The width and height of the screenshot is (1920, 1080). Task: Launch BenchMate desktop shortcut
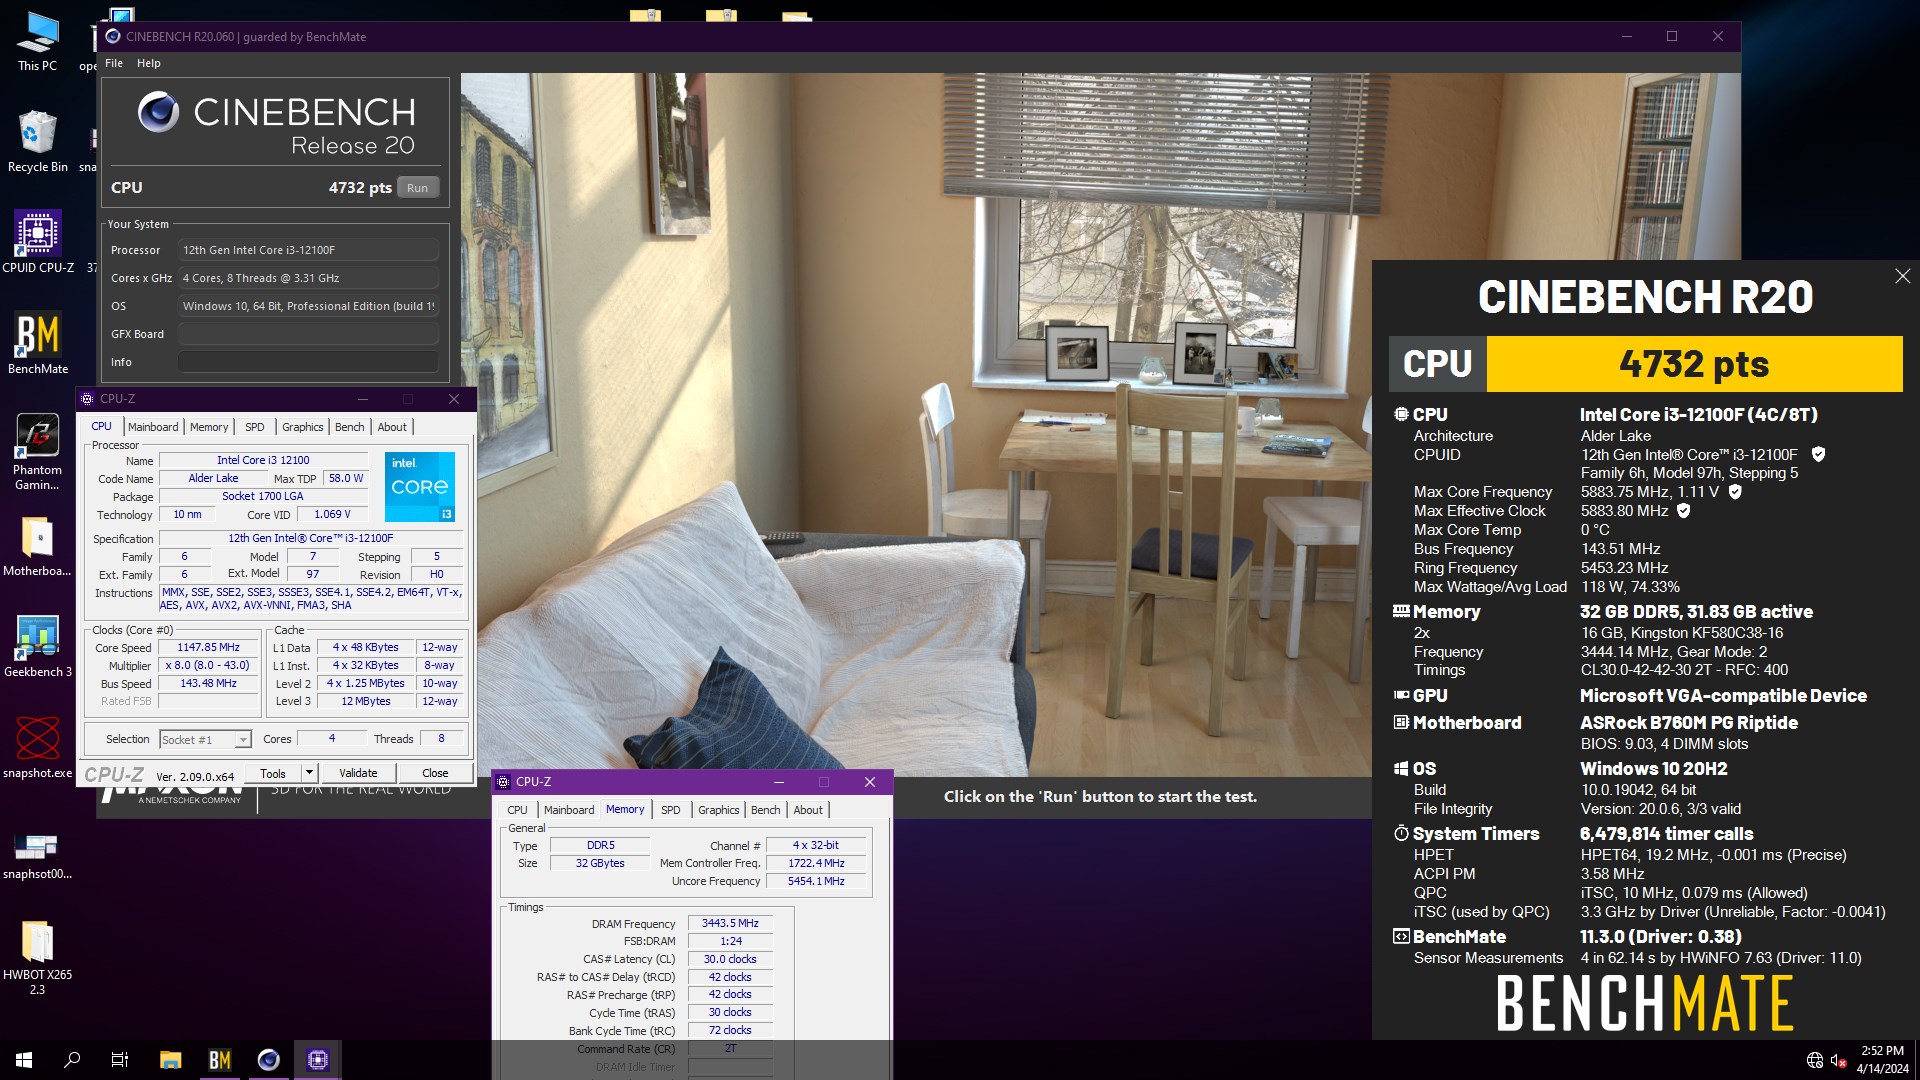click(x=38, y=343)
